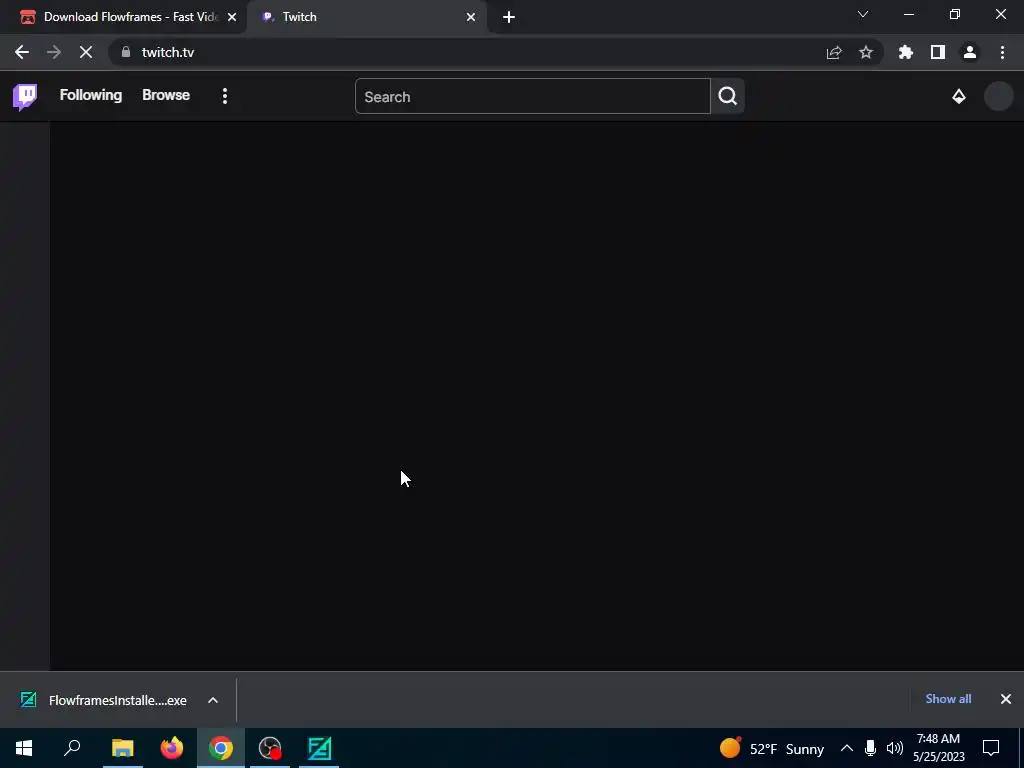Viewport: 1024px width, 768px height.
Task: Open the Get Bits diamond icon
Action: coord(959,97)
